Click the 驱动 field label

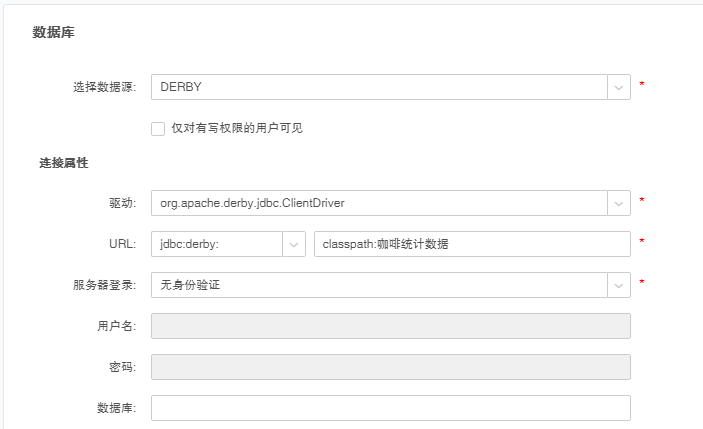122,203
